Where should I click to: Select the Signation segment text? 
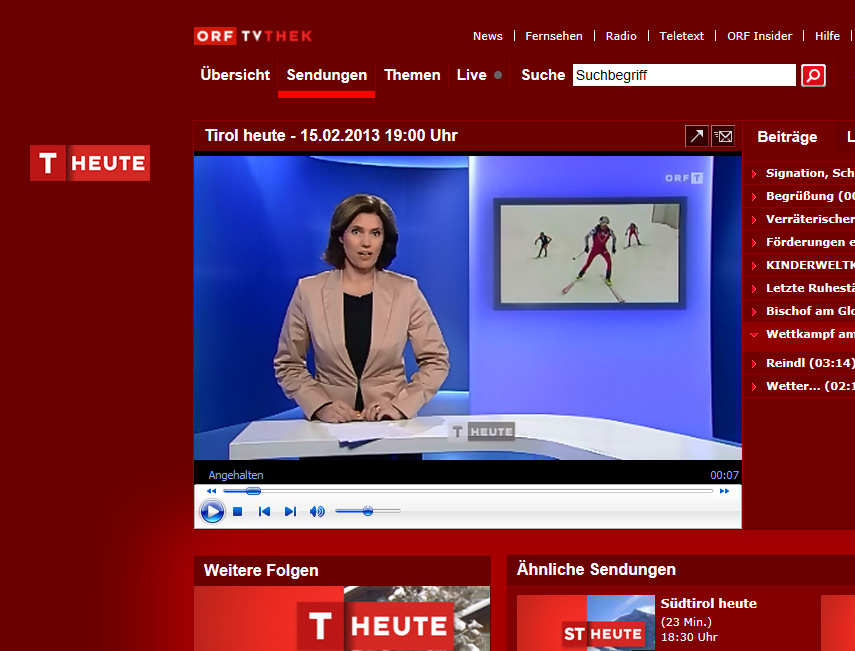(x=810, y=173)
